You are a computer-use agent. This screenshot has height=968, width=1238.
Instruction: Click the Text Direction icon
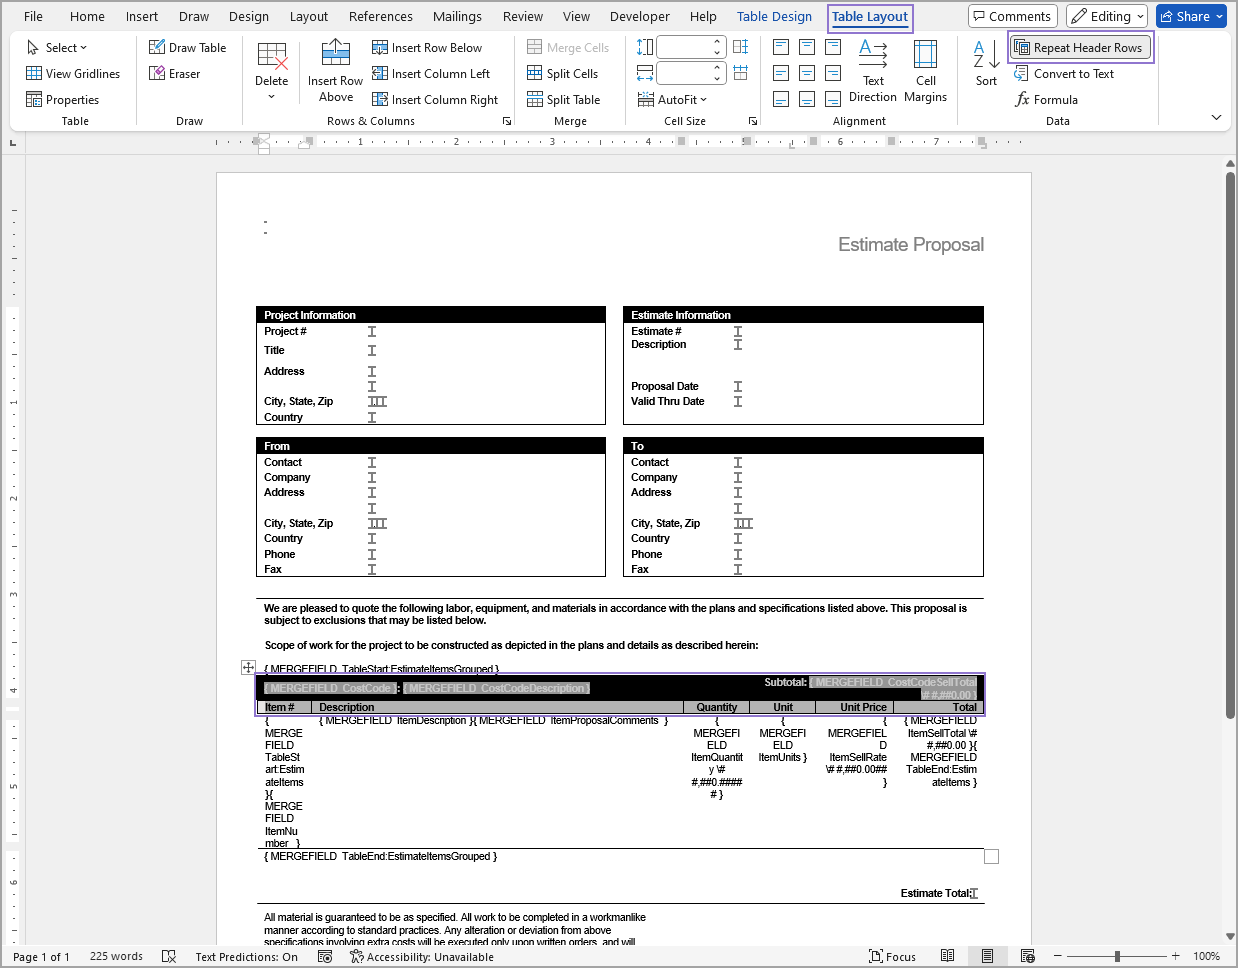pyautogui.click(x=872, y=70)
